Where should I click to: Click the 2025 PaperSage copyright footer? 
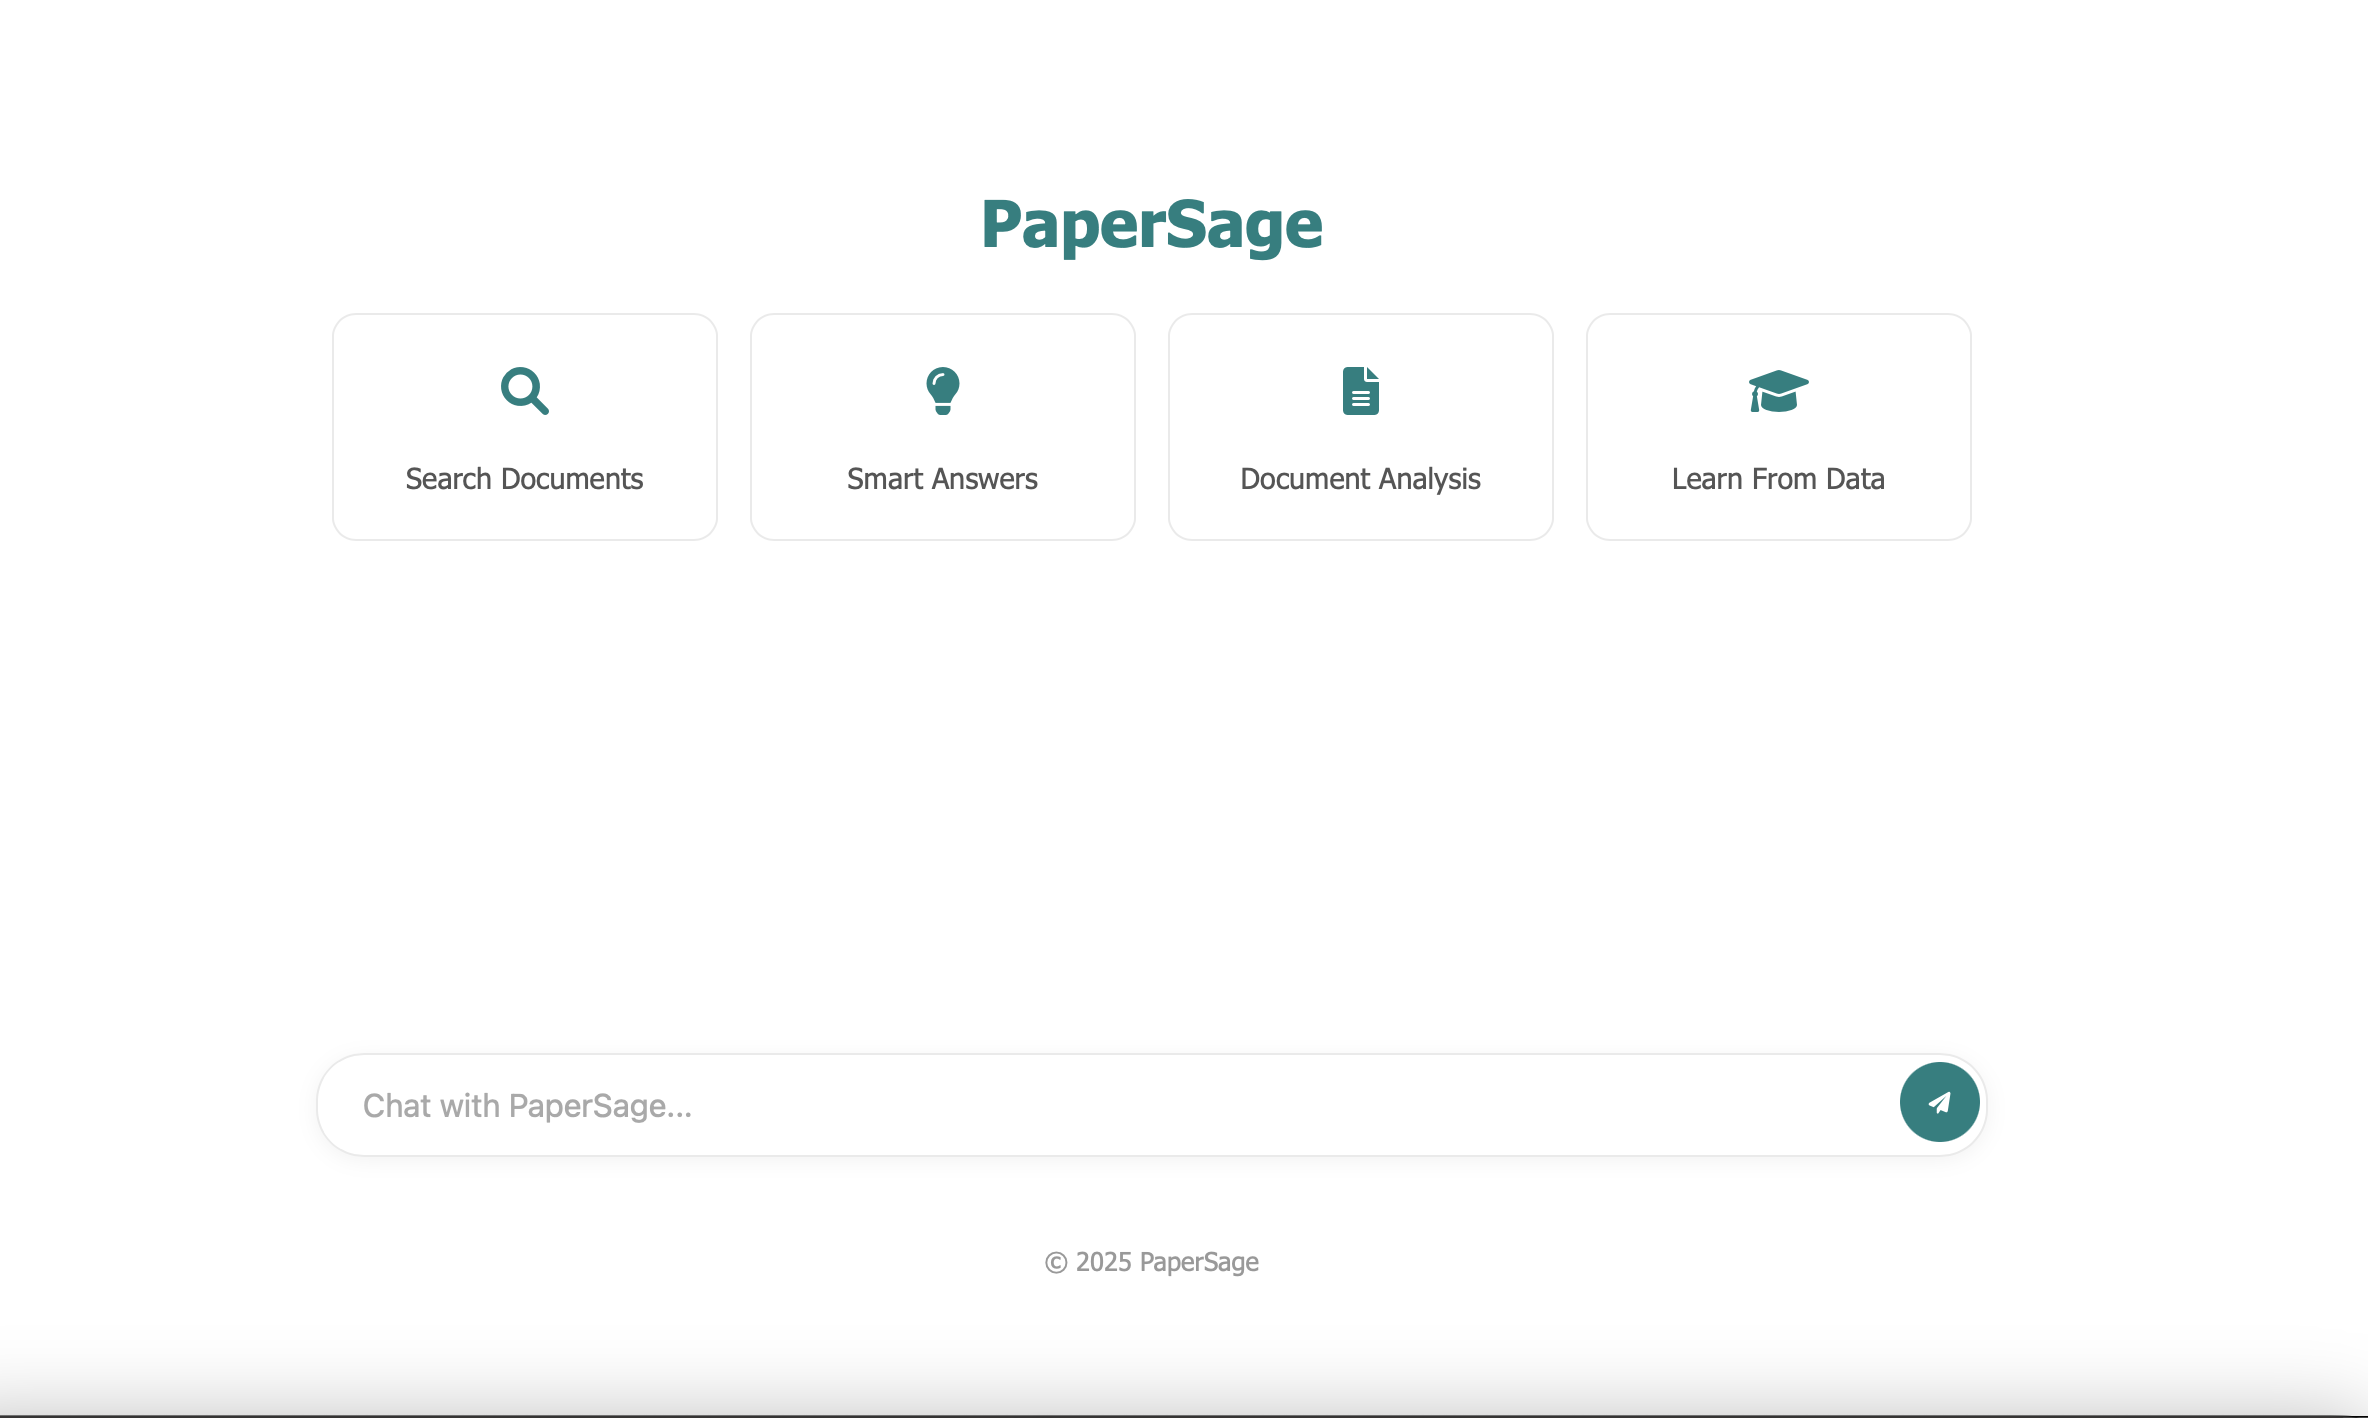click(x=1152, y=1262)
